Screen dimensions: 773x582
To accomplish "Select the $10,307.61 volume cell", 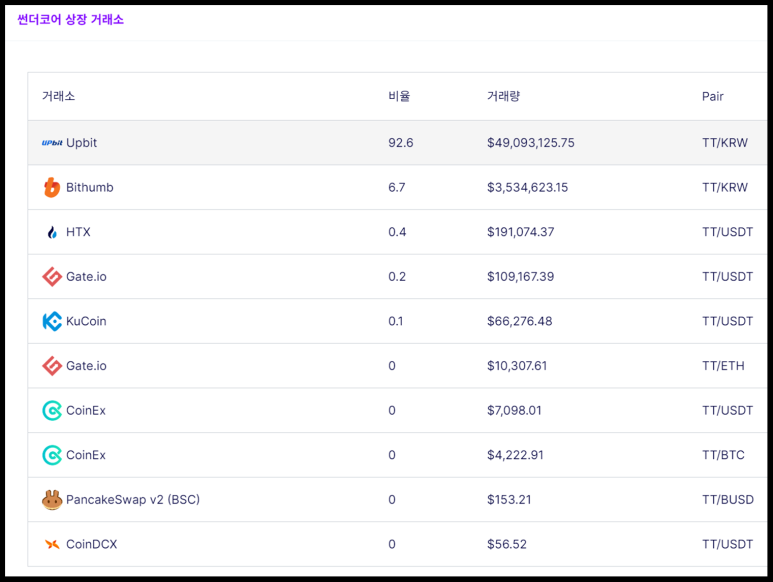I will pyautogui.click(x=517, y=366).
